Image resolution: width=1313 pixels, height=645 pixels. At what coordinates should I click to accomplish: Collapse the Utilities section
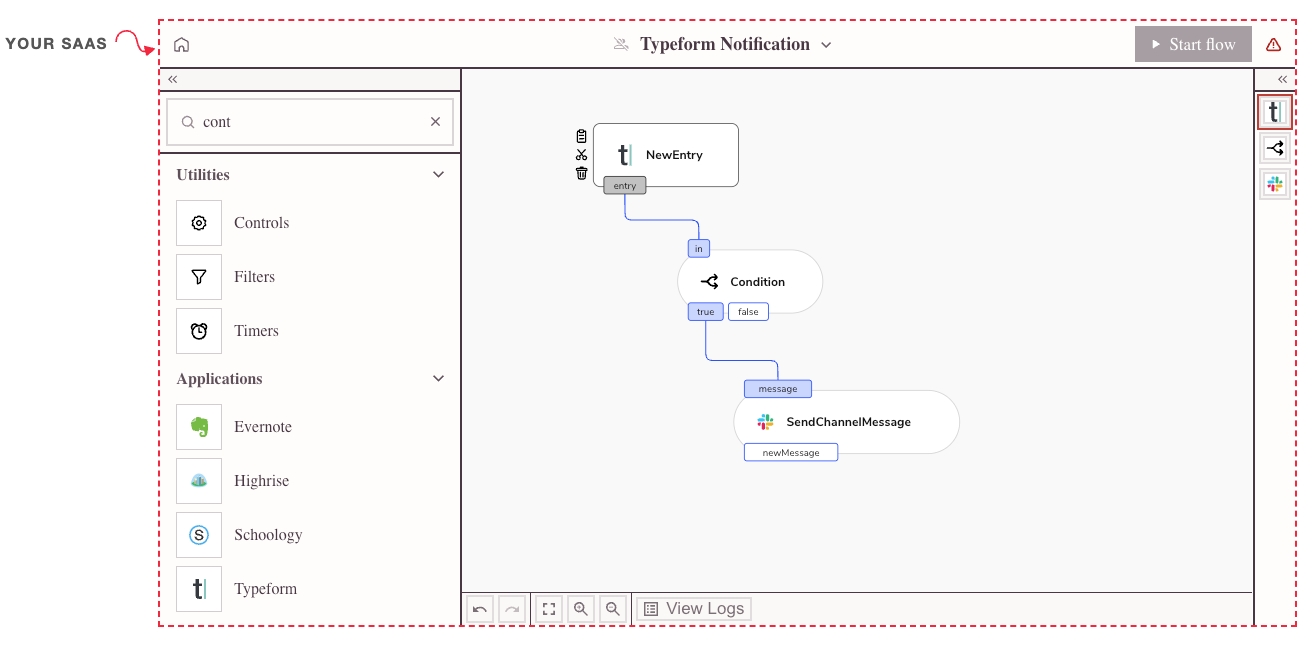tap(437, 175)
